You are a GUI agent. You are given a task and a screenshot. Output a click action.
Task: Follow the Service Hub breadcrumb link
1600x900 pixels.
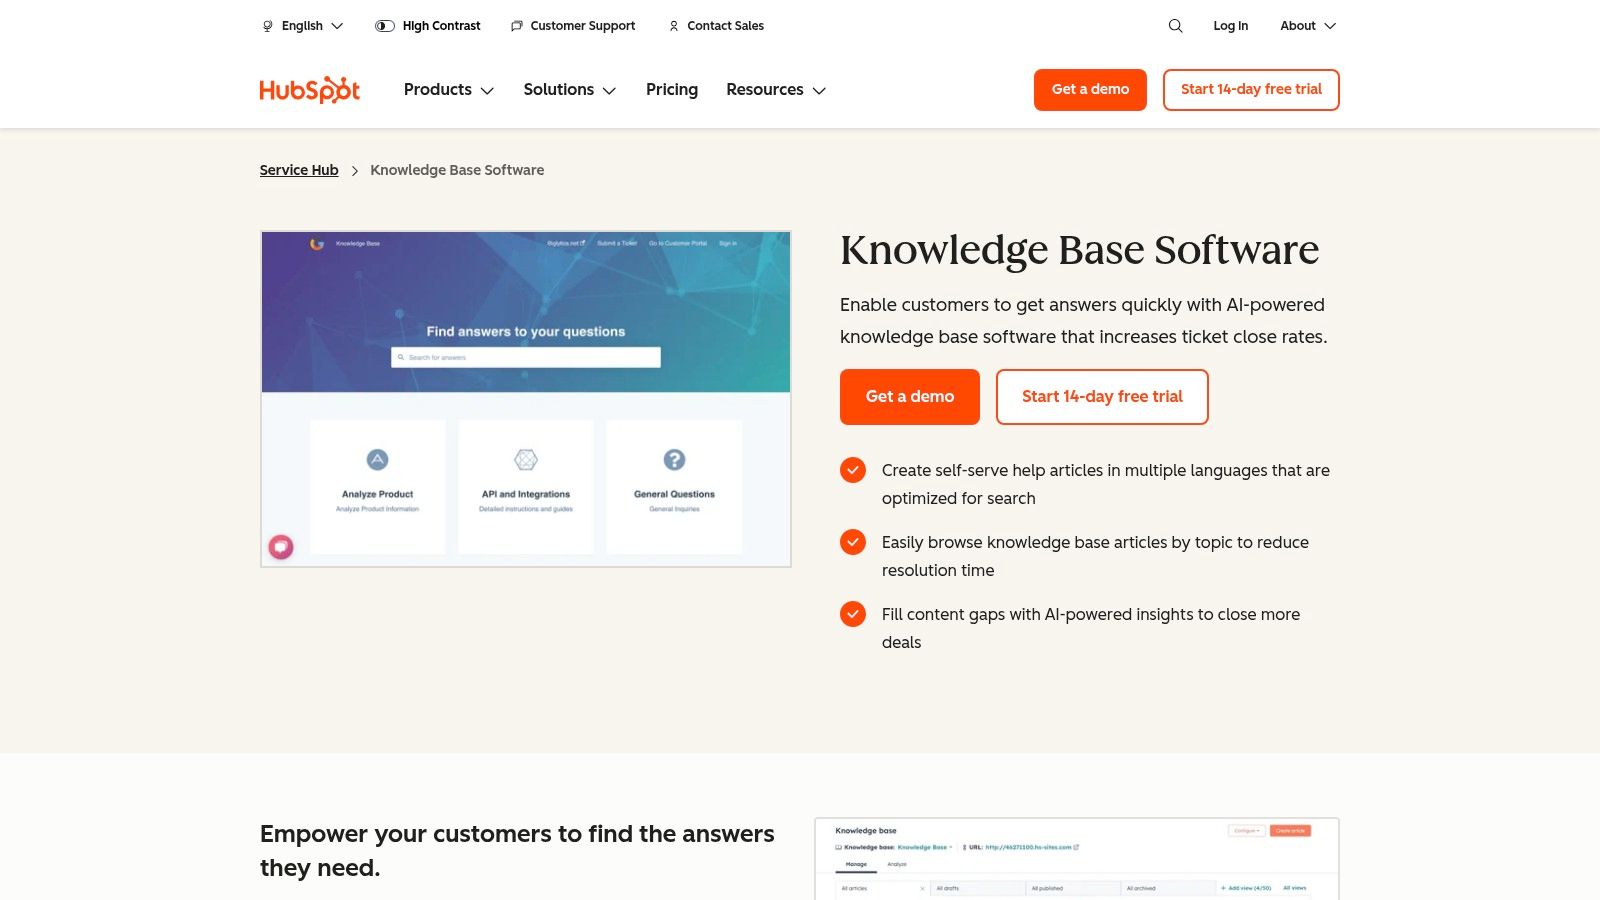(x=298, y=170)
